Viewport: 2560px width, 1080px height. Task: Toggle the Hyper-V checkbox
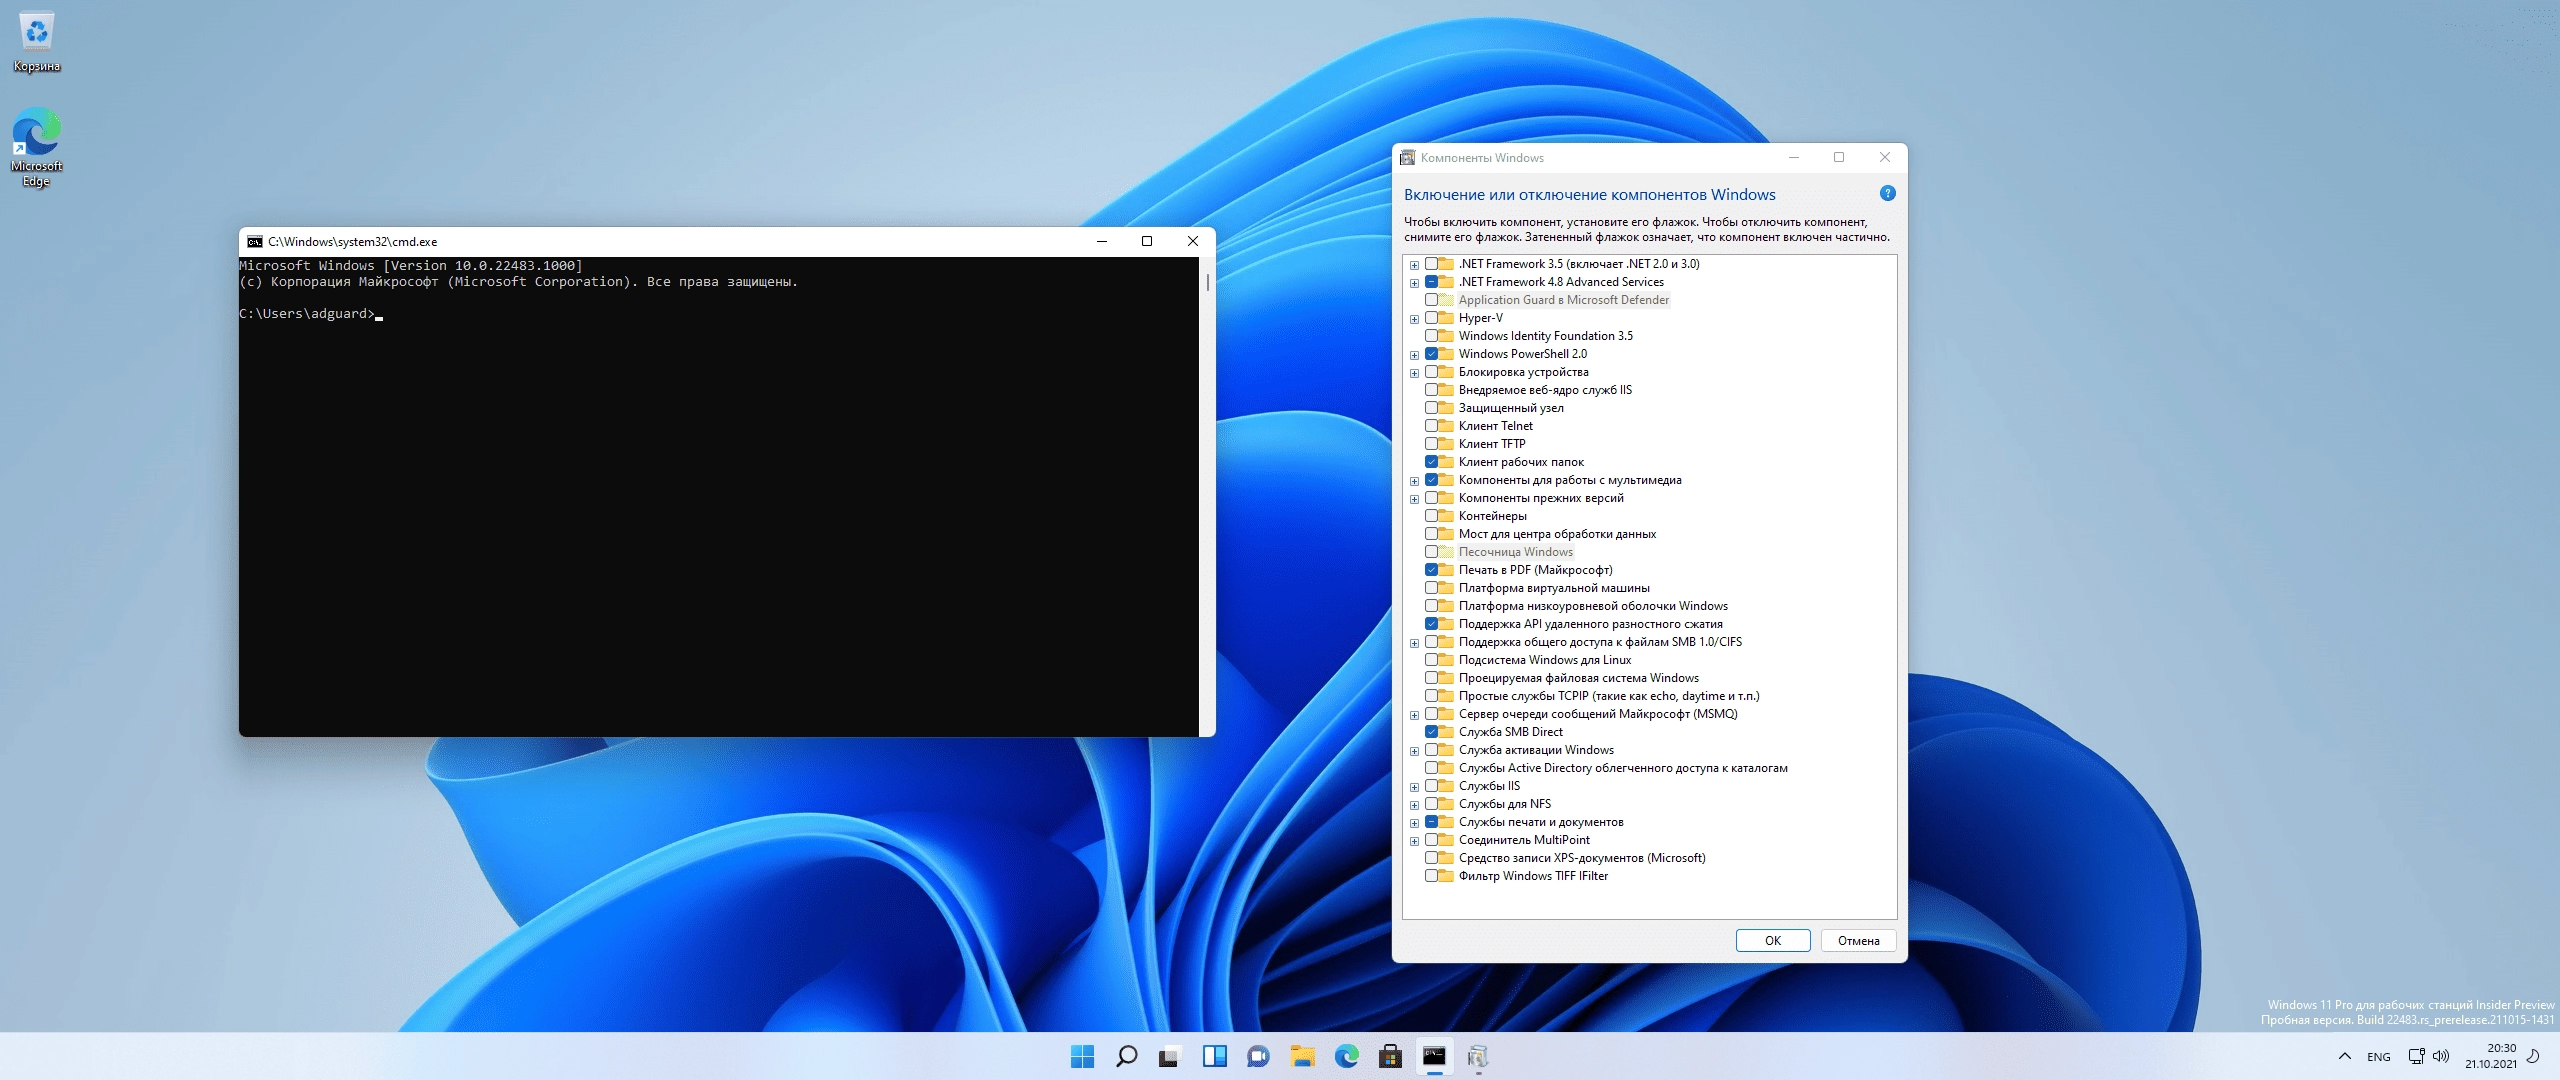tap(1431, 318)
